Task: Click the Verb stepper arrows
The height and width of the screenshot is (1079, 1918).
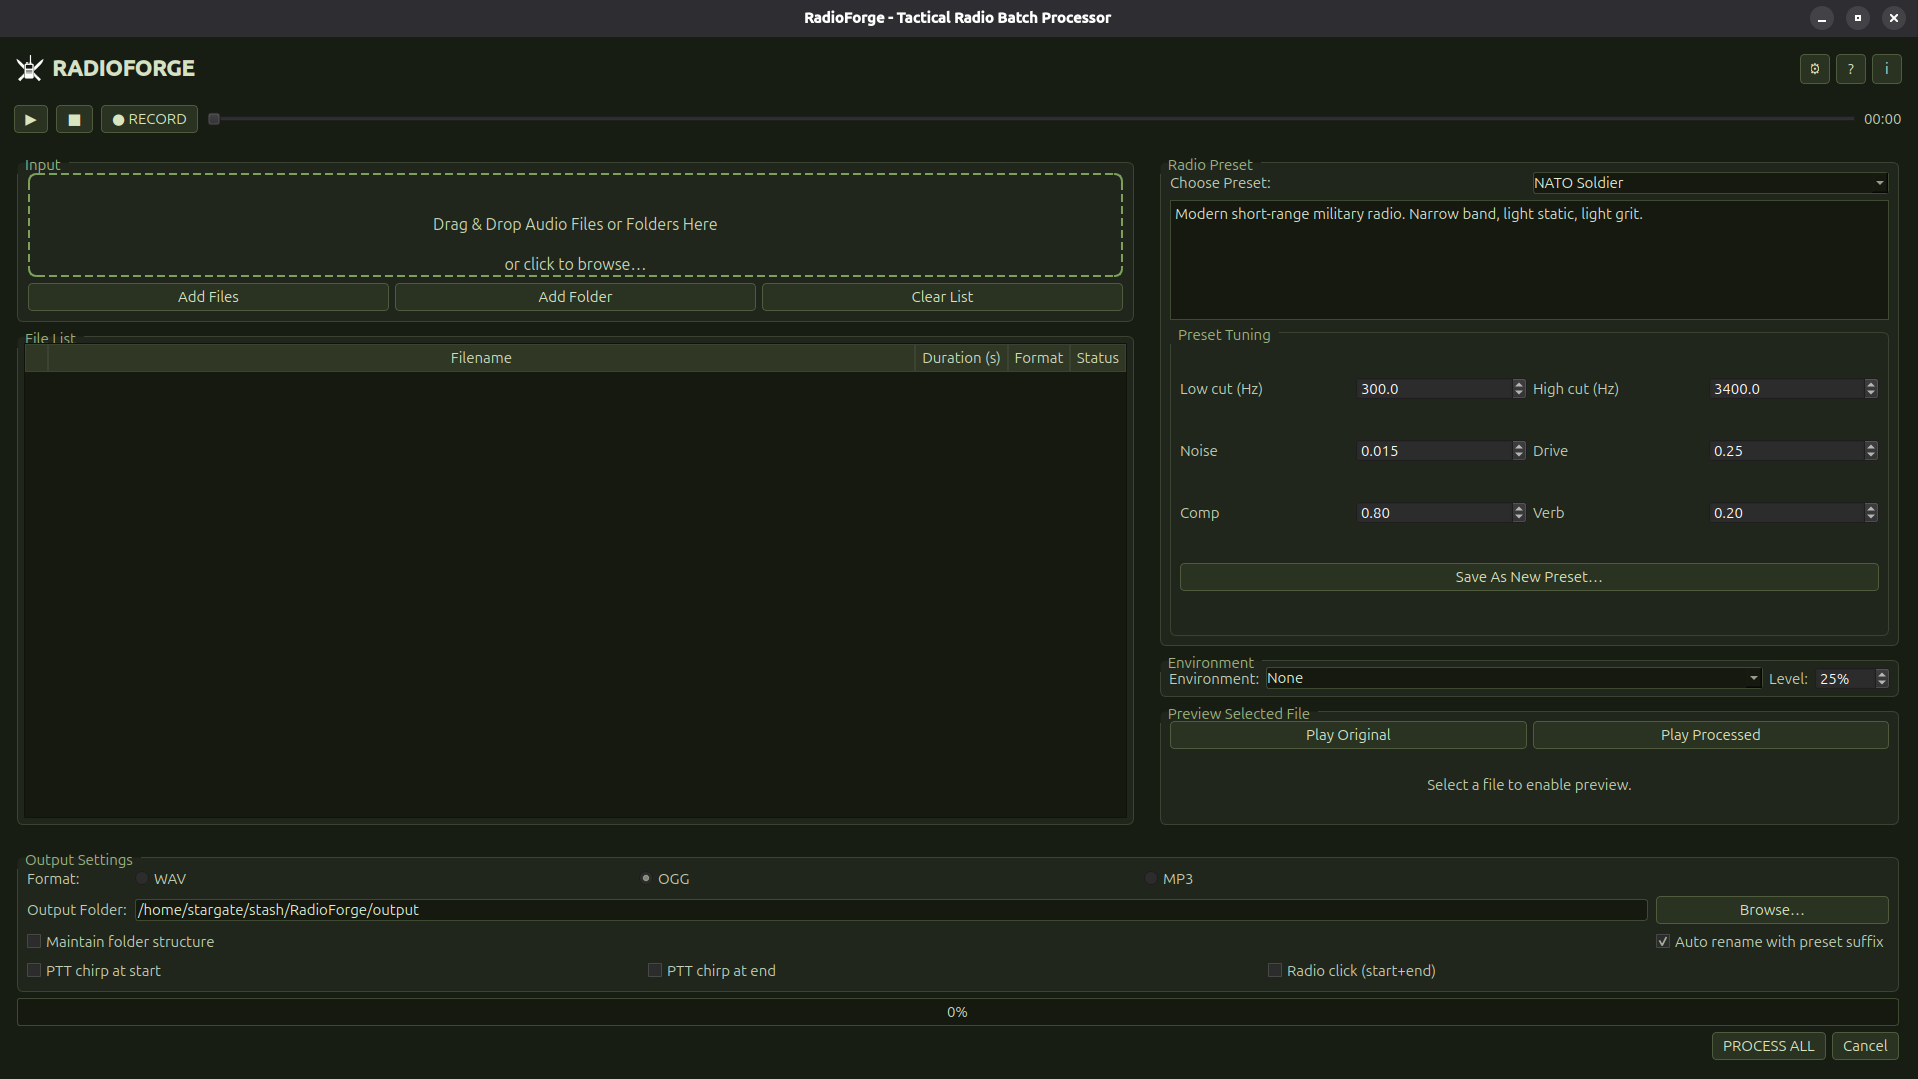Action: (1871, 513)
